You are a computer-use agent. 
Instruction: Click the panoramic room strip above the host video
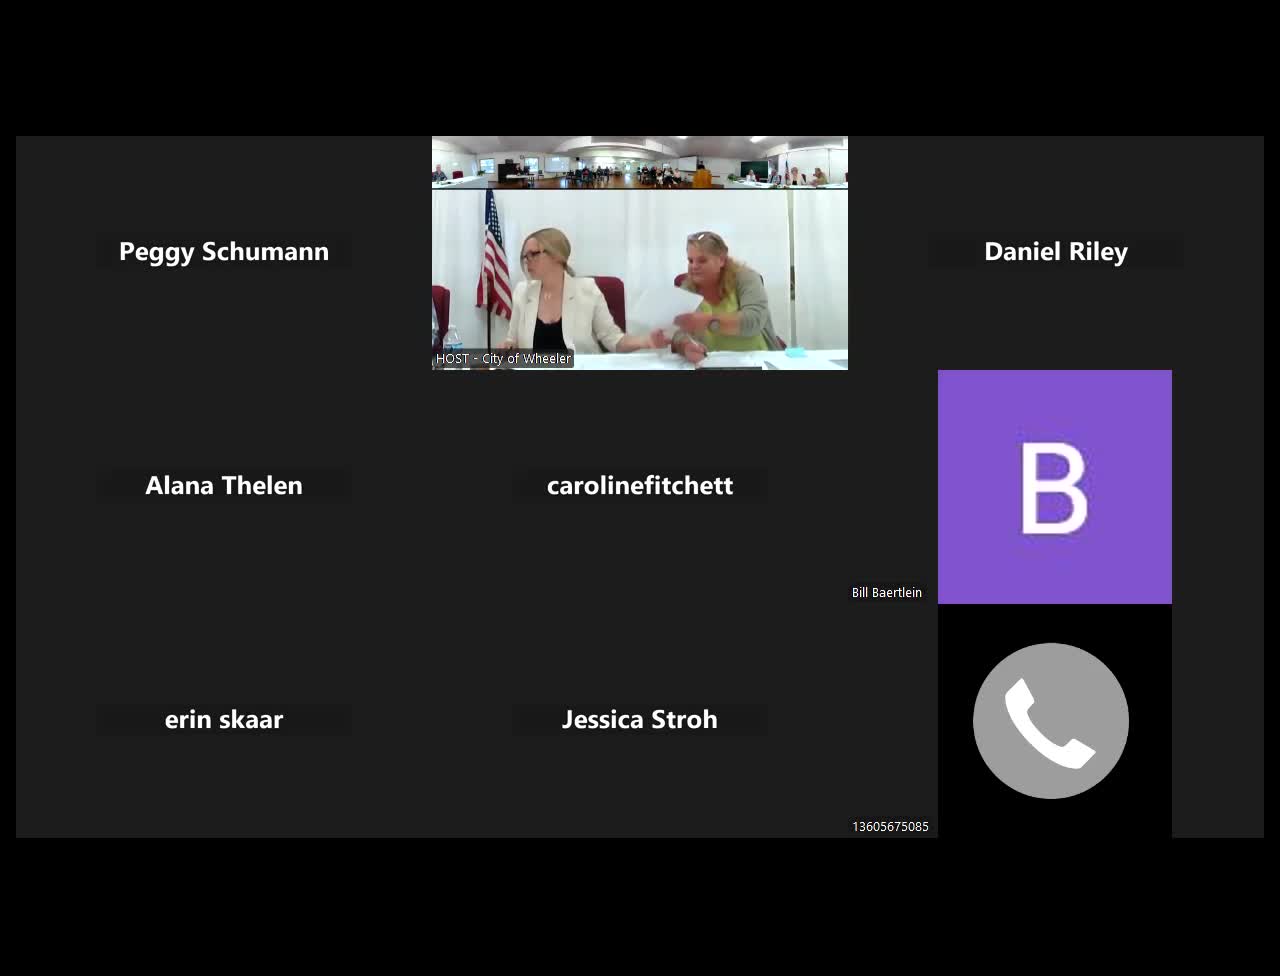[640, 162]
